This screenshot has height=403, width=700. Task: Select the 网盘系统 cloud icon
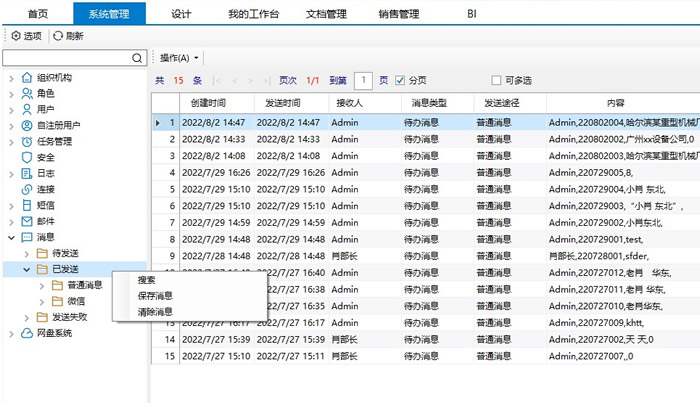26,333
